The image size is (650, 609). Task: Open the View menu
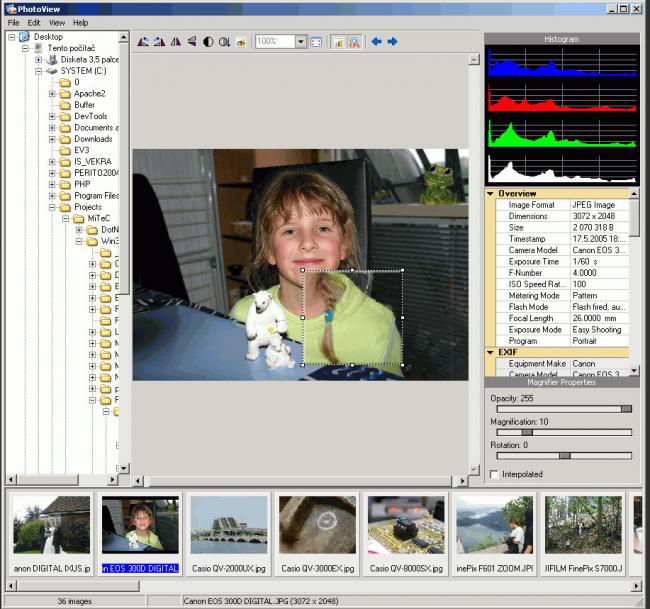[x=57, y=23]
